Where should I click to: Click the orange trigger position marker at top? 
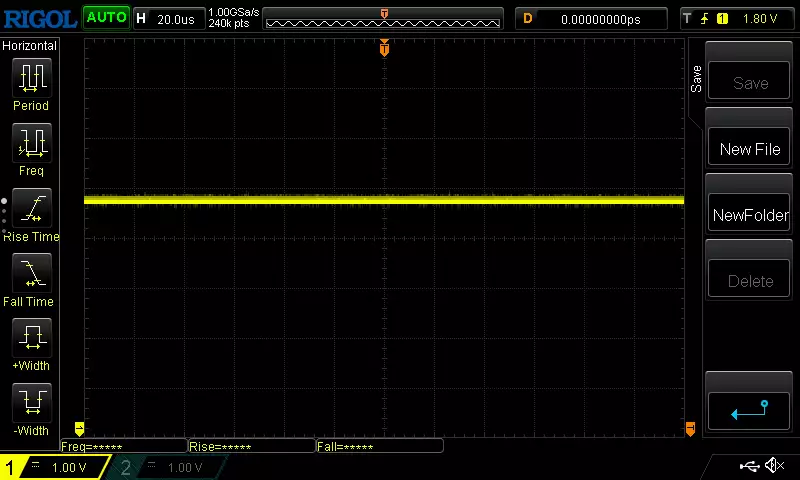coord(384,48)
